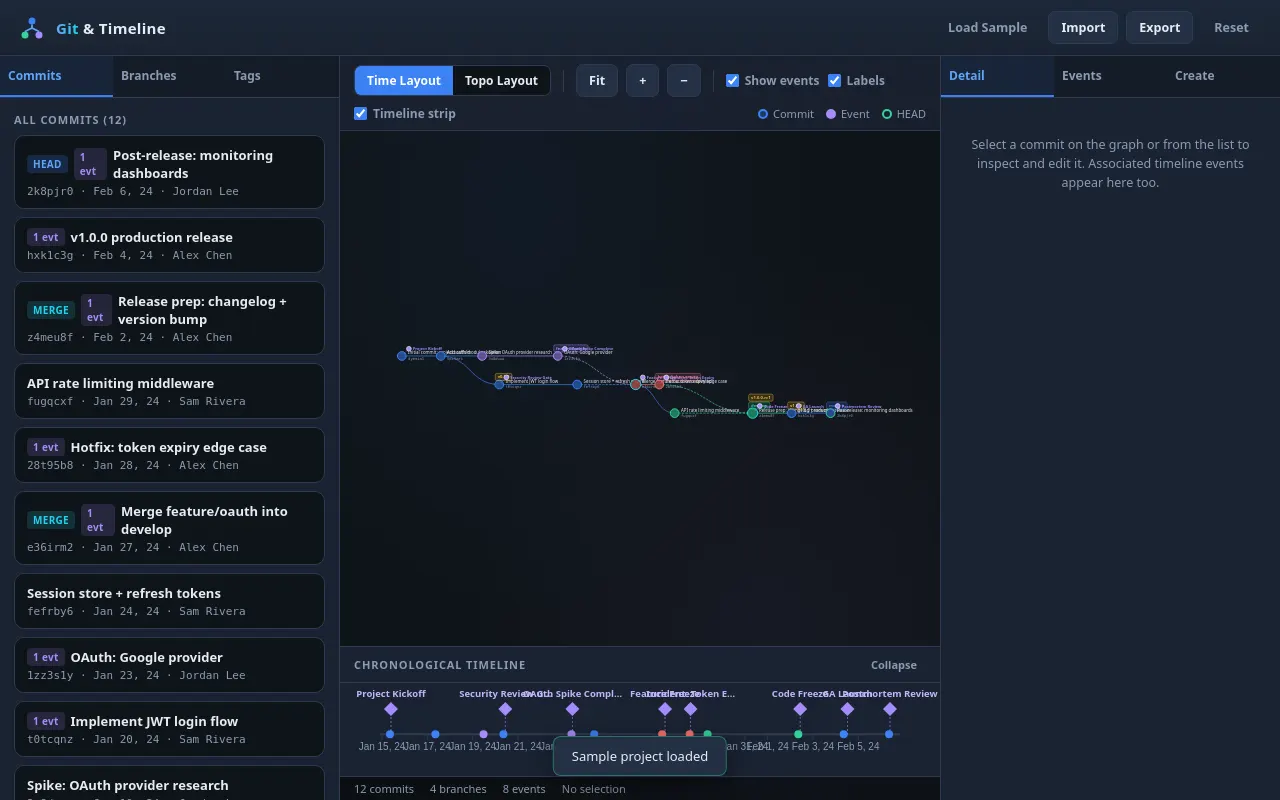The height and width of the screenshot is (800, 1280).
Task: Click the Import button
Action: coord(1083,28)
